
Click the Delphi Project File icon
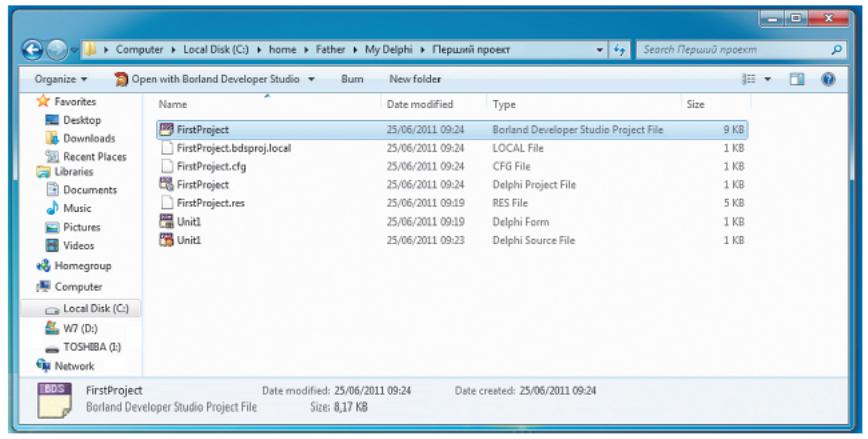[166, 184]
